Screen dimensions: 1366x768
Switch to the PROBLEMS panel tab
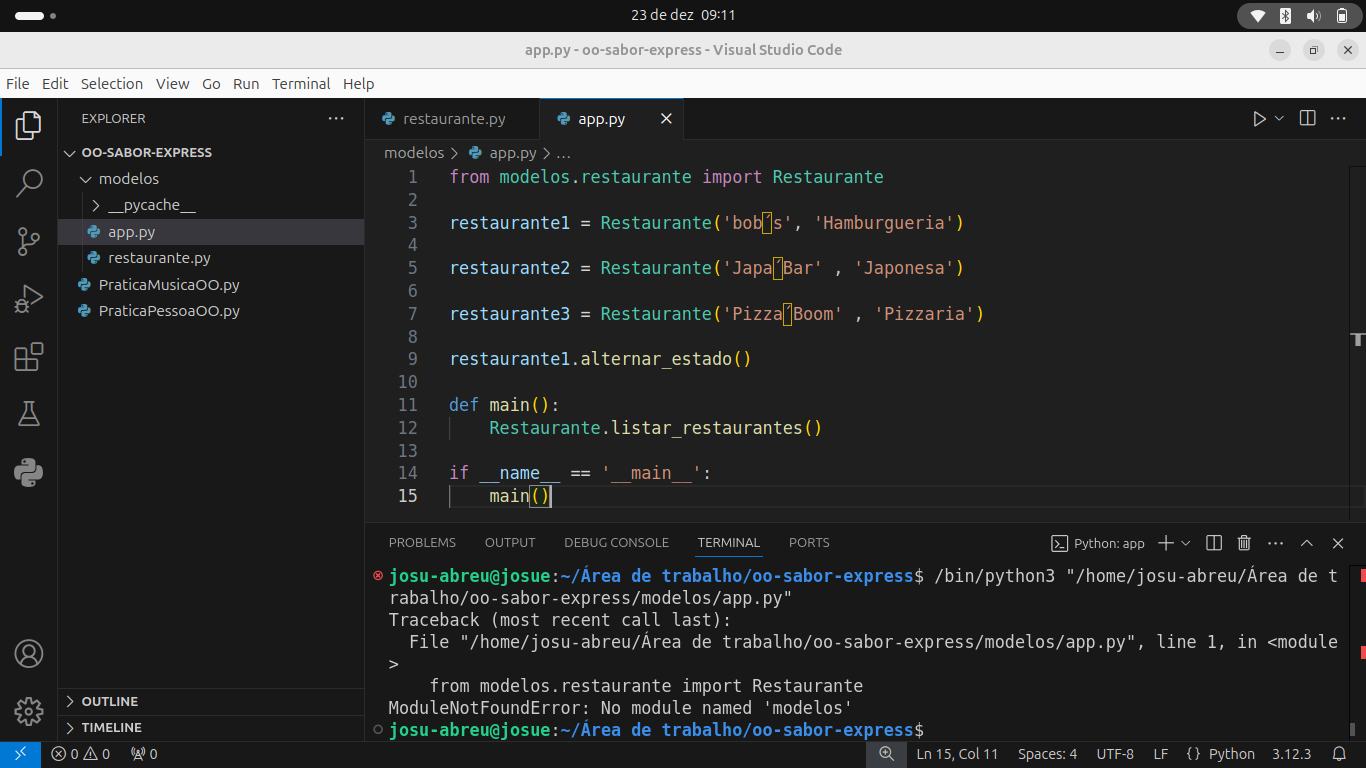click(422, 543)
